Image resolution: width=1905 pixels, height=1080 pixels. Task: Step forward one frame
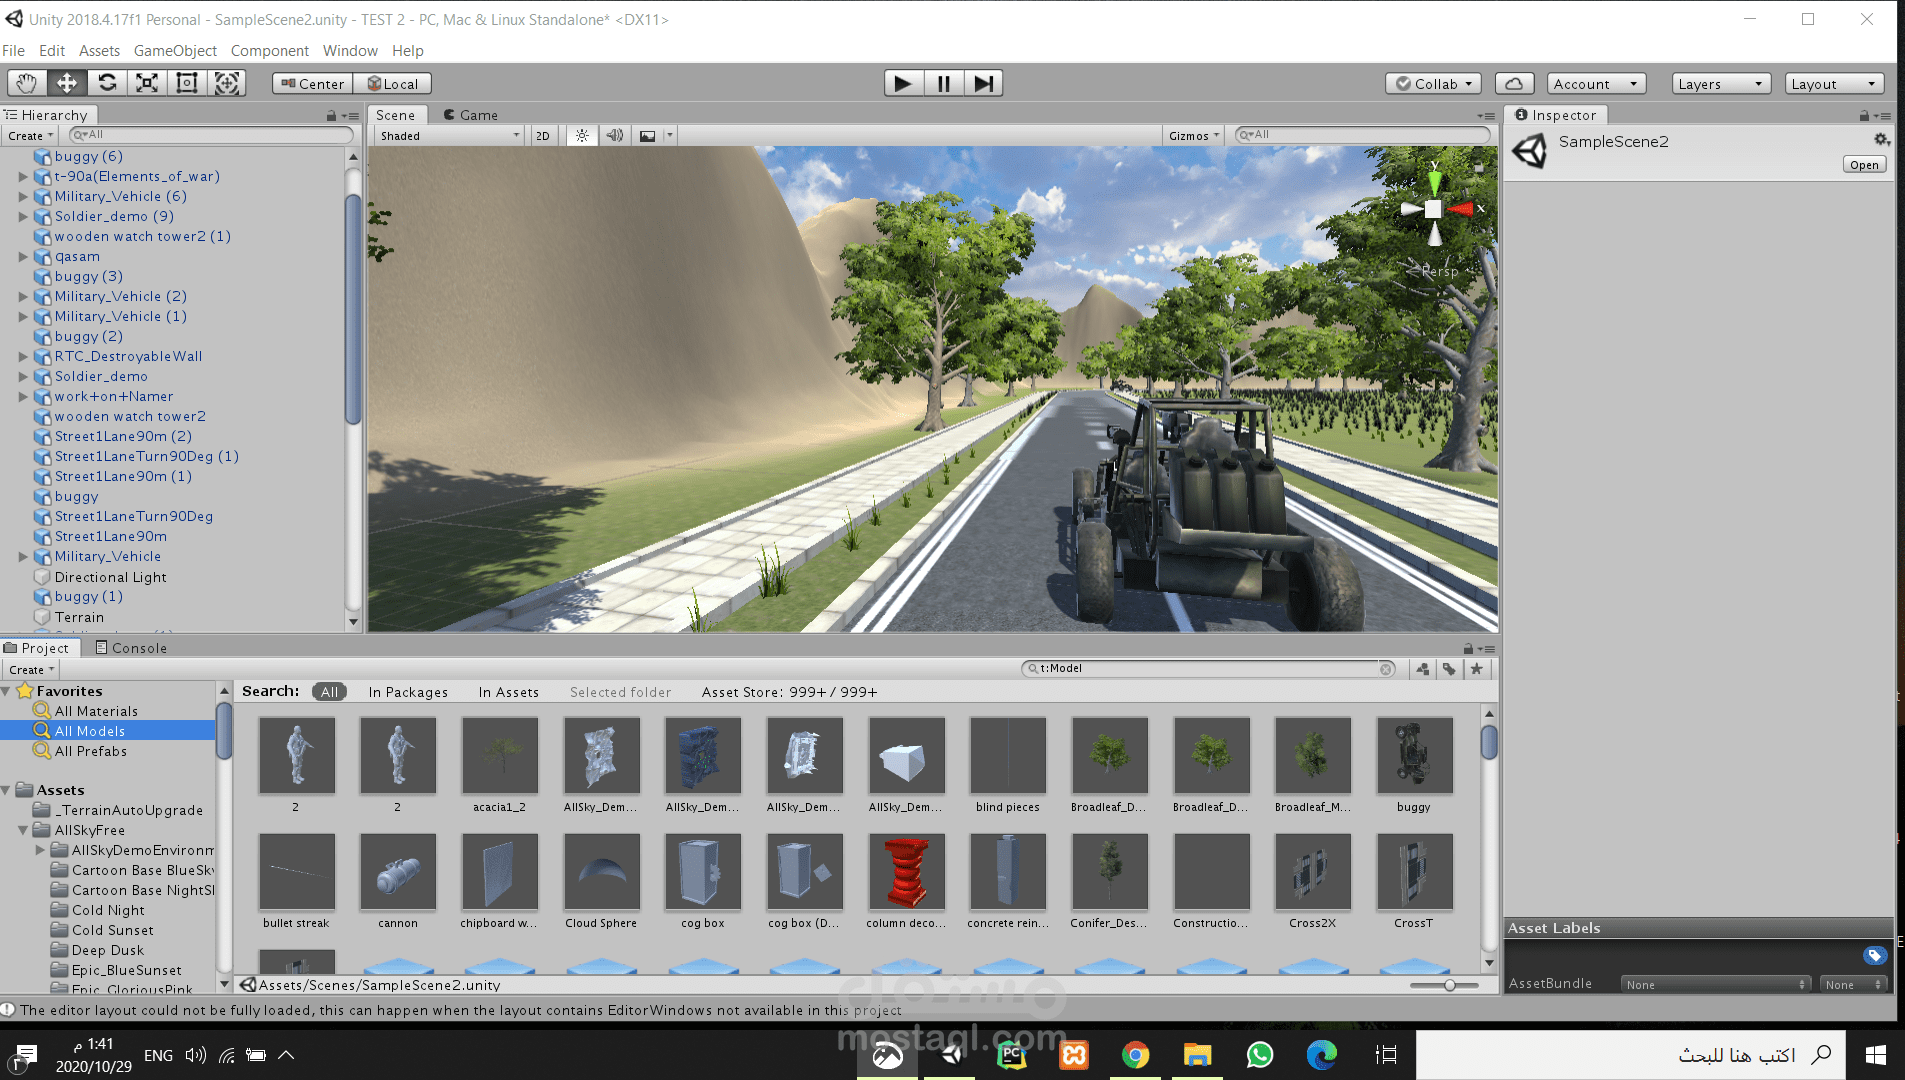point(983,83)
